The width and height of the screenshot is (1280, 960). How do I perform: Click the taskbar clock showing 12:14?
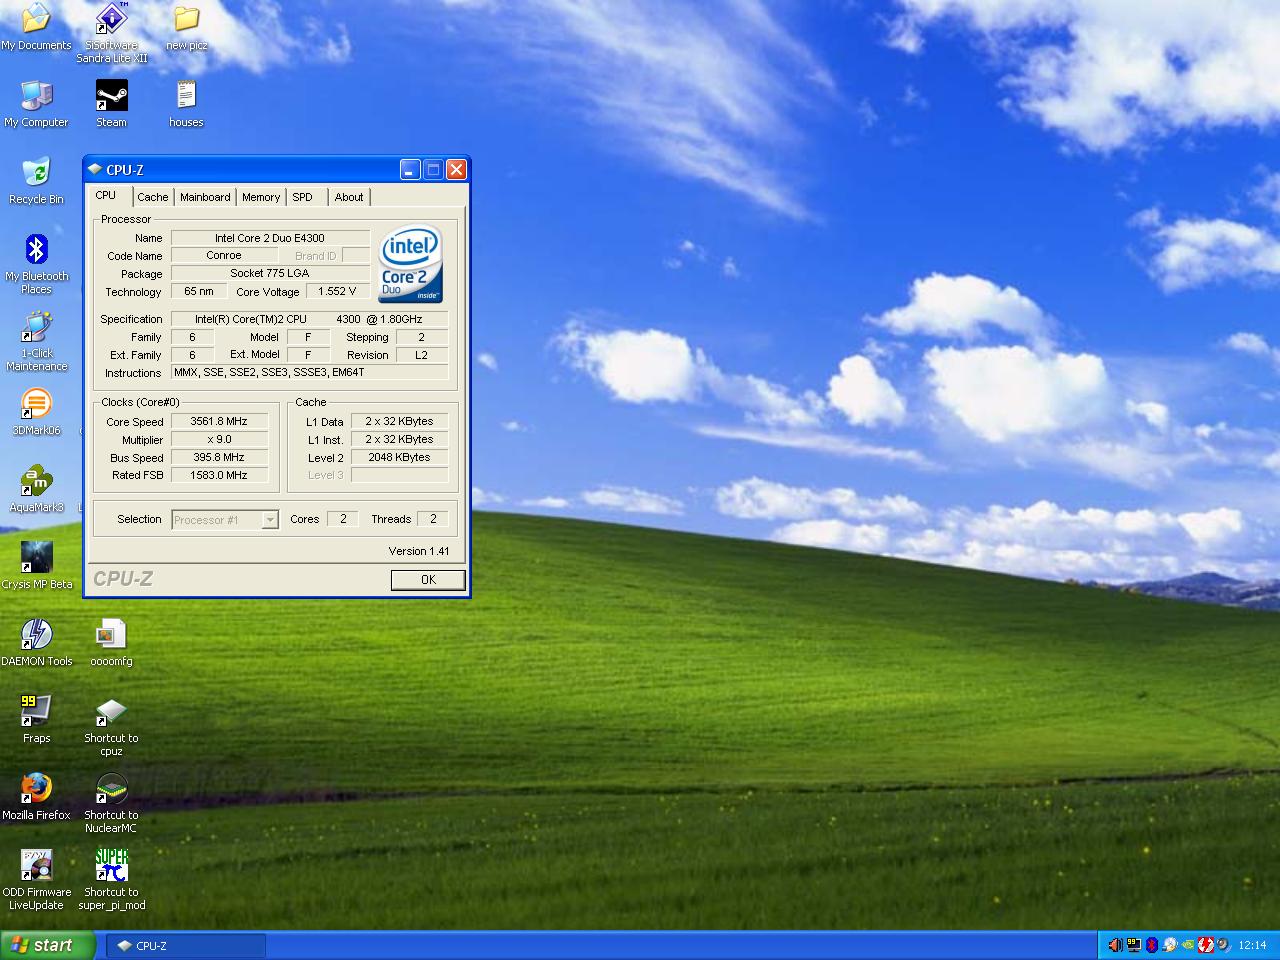click(x=1252, y=945)
